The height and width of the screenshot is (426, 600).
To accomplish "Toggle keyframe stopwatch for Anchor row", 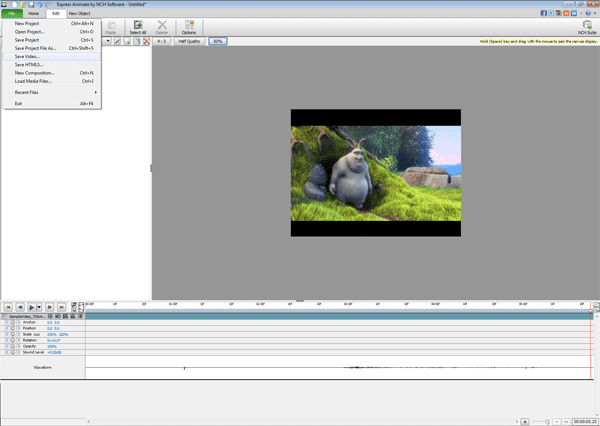I will coord(13,322).
